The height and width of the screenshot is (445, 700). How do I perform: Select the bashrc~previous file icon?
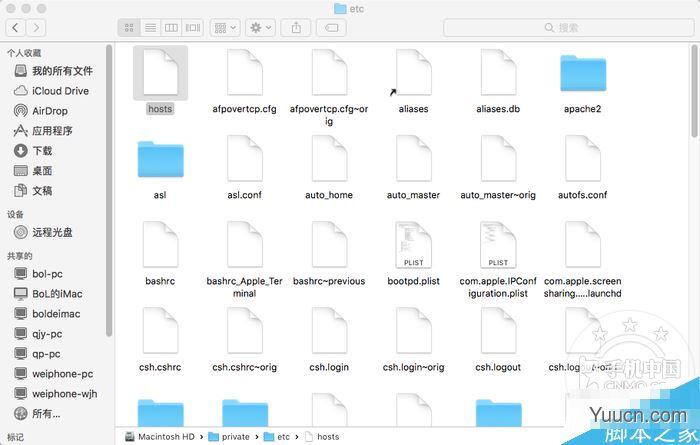click(329, 245)
